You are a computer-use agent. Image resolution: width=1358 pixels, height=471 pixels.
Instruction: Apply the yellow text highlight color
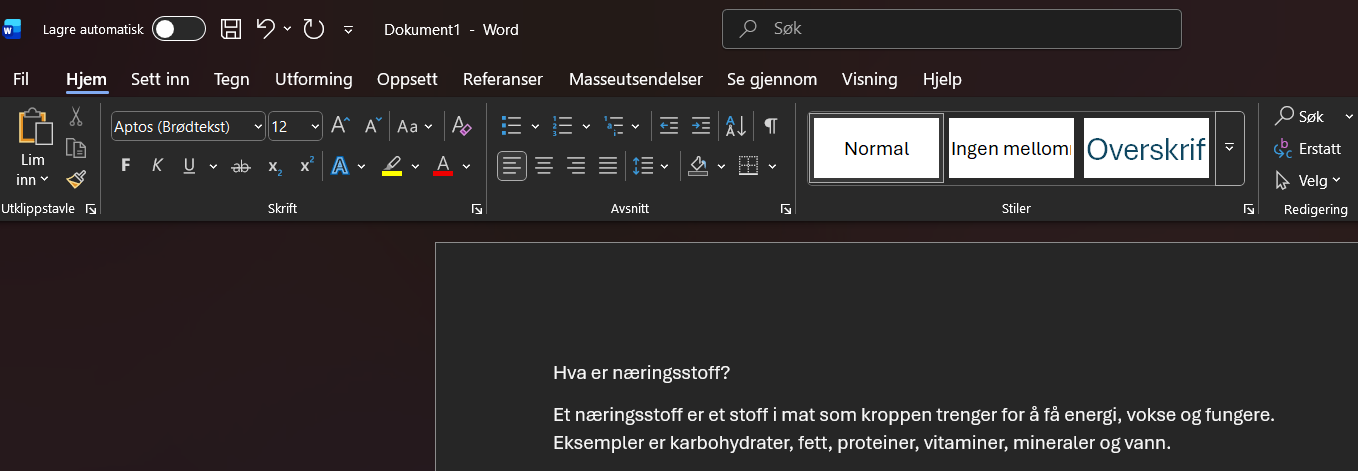point(392,166)
